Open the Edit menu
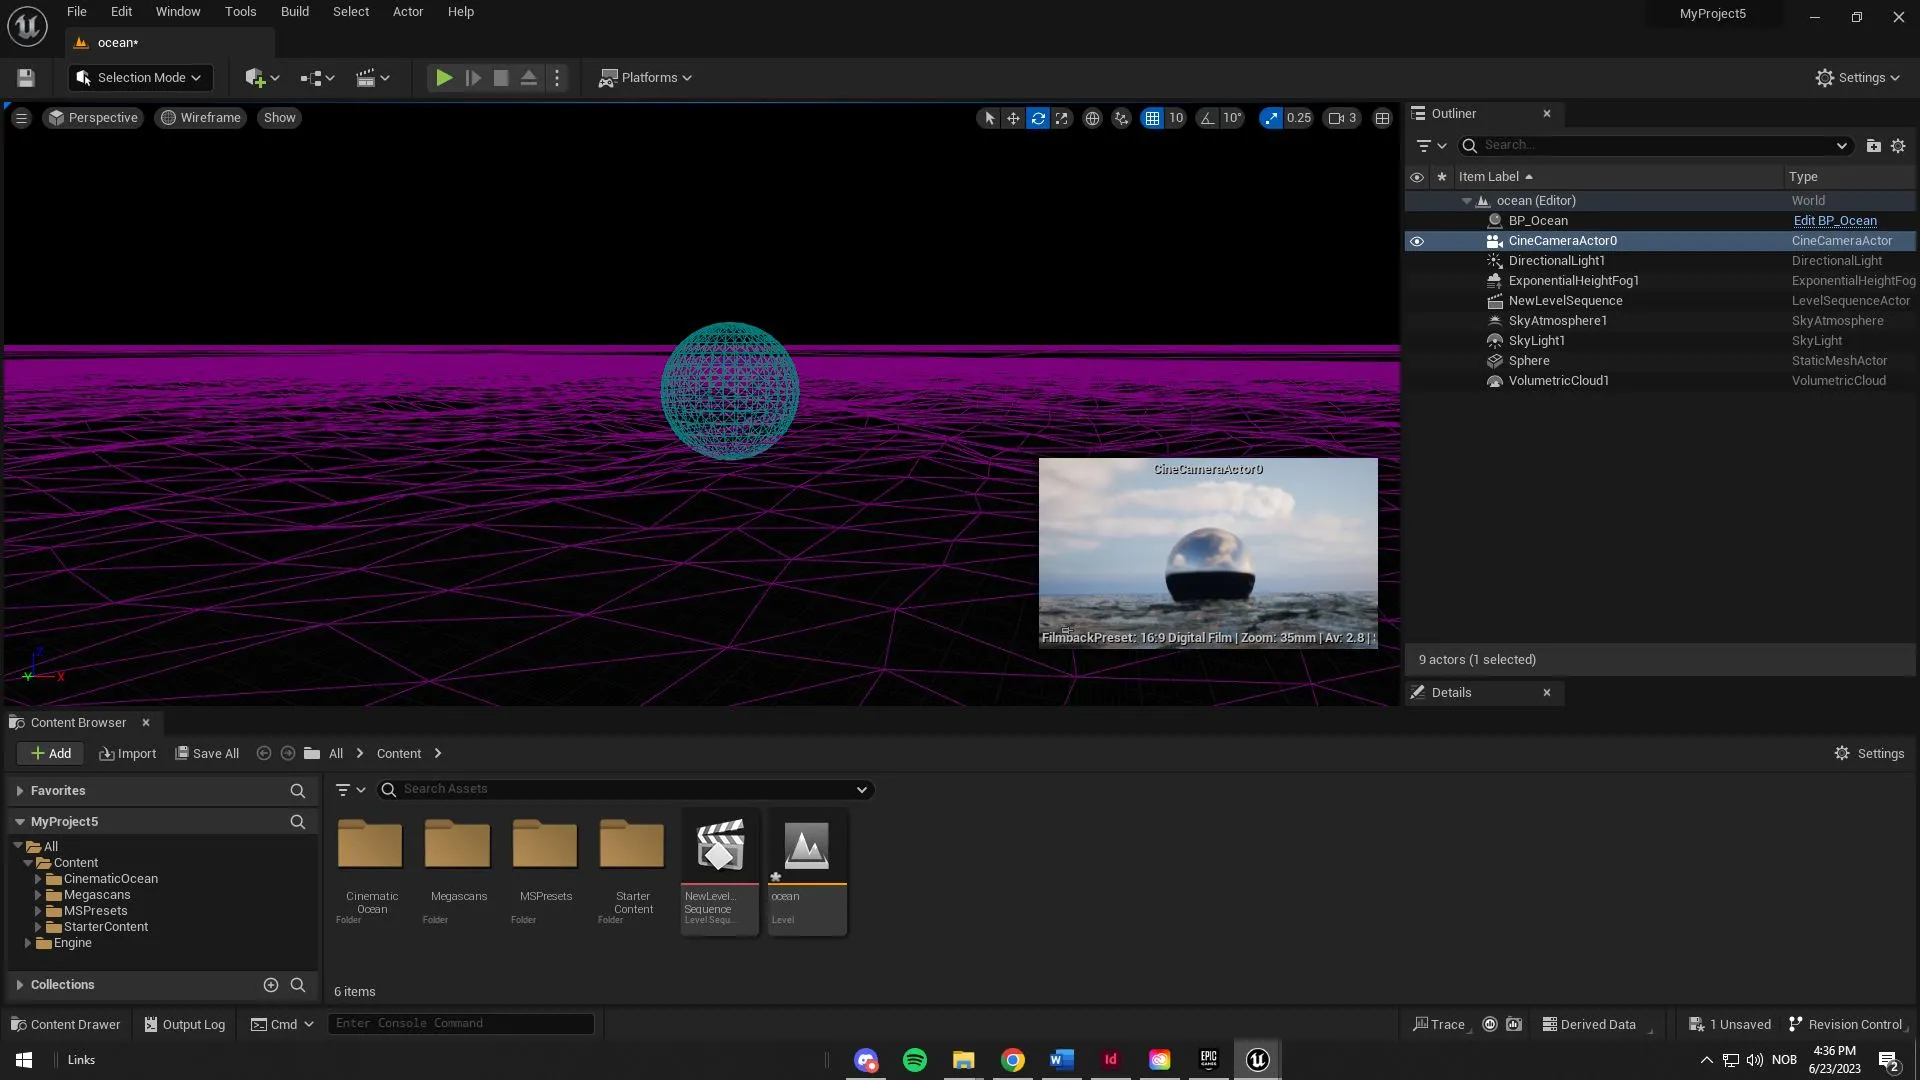Screen dimensions: 1920x1080 (121, 12)
